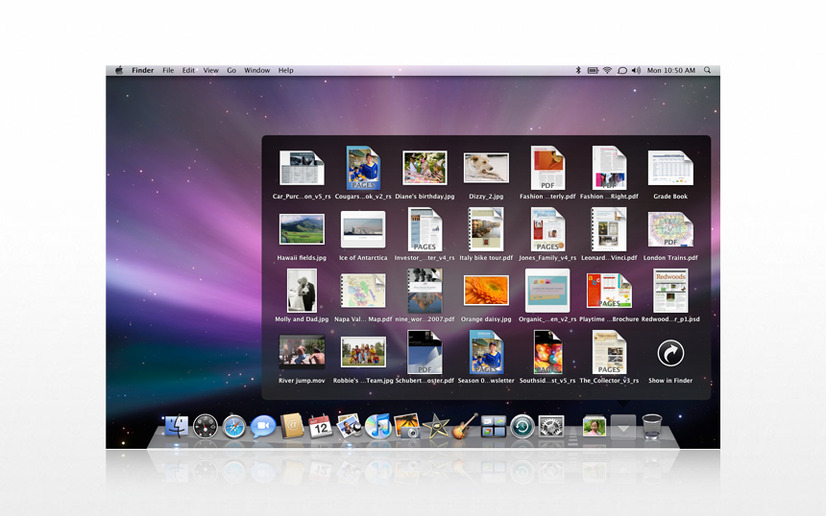Image resolution: width=826 pixels, height=516 pixels.
Task: Open iCal calendar icon
Action: tap(320, 426)
